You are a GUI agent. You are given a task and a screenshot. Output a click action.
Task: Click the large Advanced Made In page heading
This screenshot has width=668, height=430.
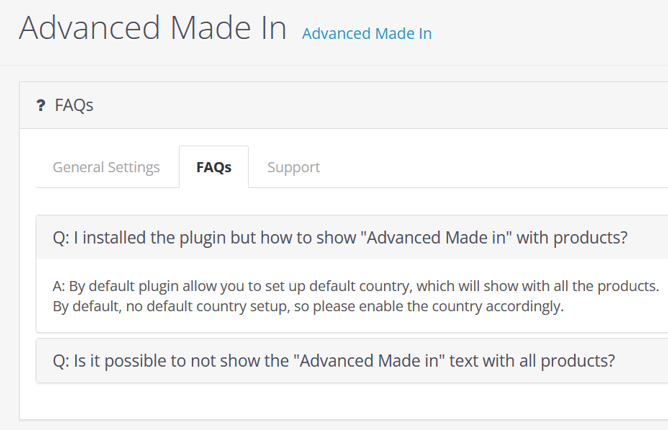tap(153, 28)
